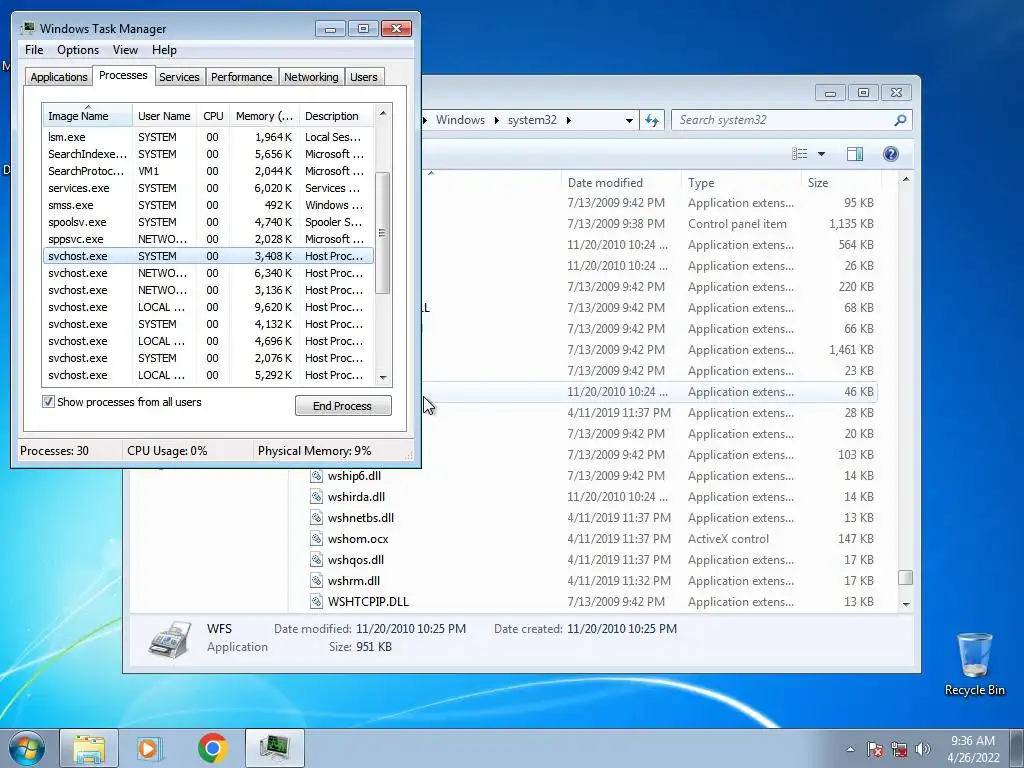Screen dimensions: 1024x768
Task: Select the services.exe process
Action: 208,188
